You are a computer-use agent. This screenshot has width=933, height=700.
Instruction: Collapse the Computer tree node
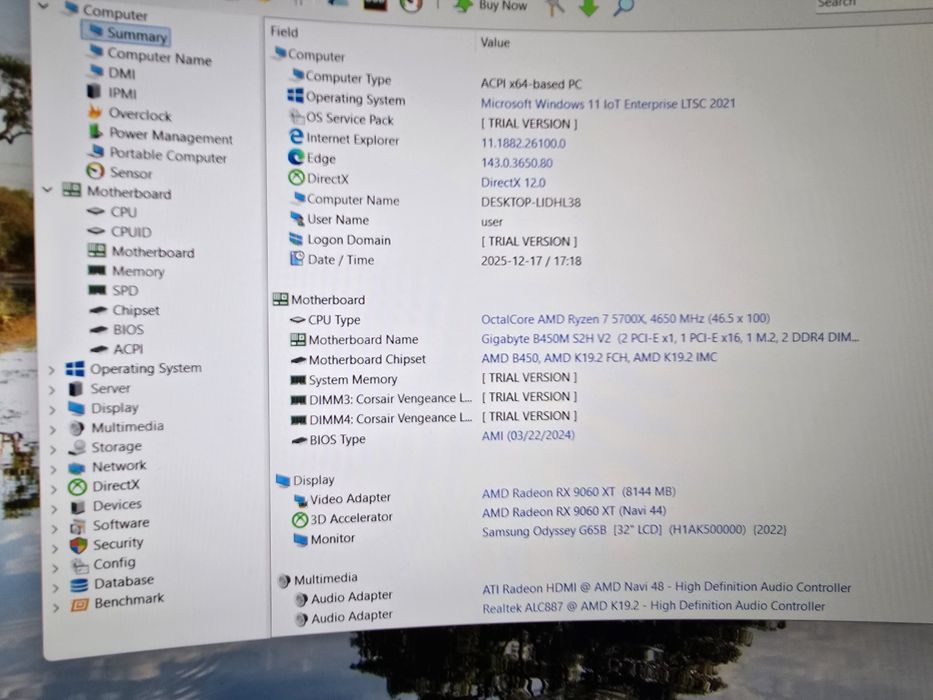pyautogui.click(x=43, y=6)
